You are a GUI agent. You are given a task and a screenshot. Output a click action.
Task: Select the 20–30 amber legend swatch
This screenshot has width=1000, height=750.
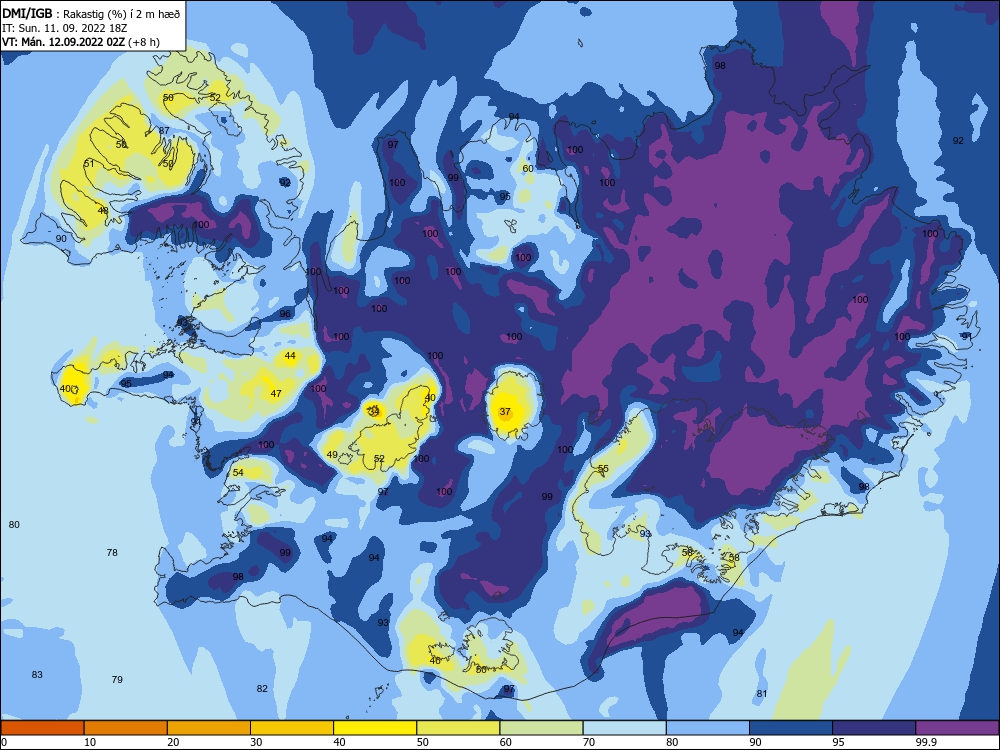click(209, 728)
